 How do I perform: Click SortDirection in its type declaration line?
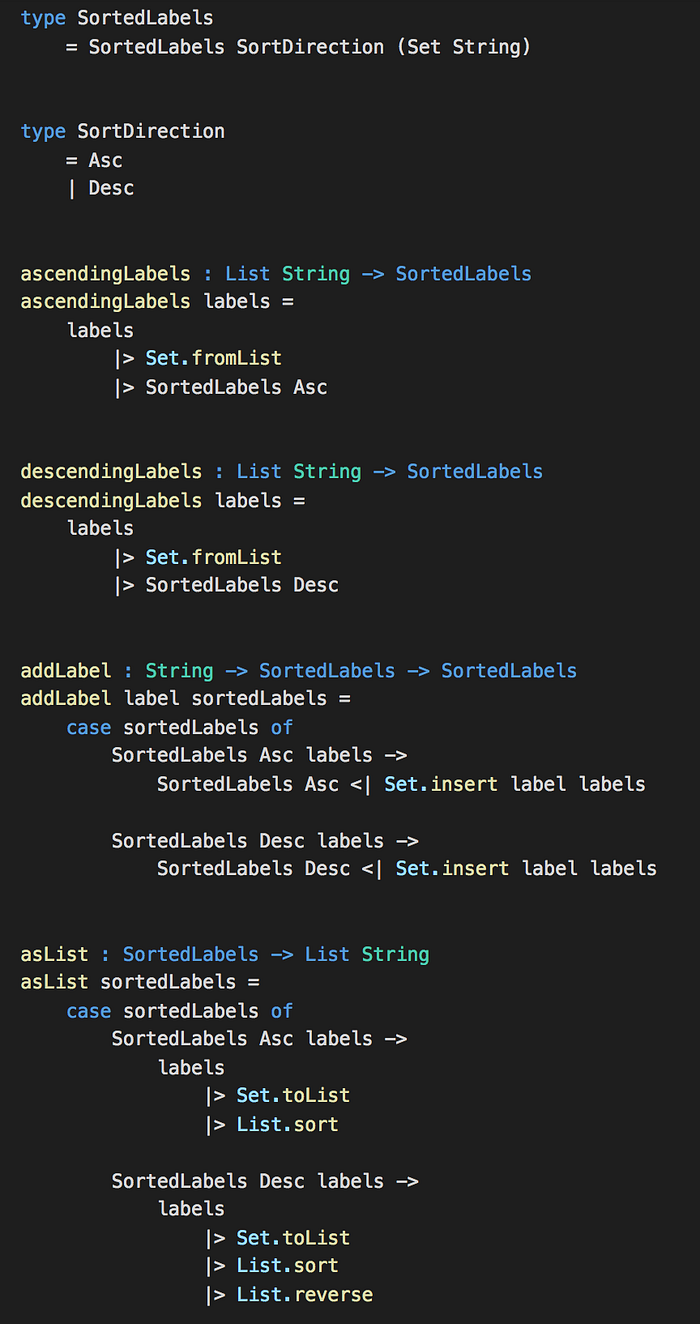[151, 131]
